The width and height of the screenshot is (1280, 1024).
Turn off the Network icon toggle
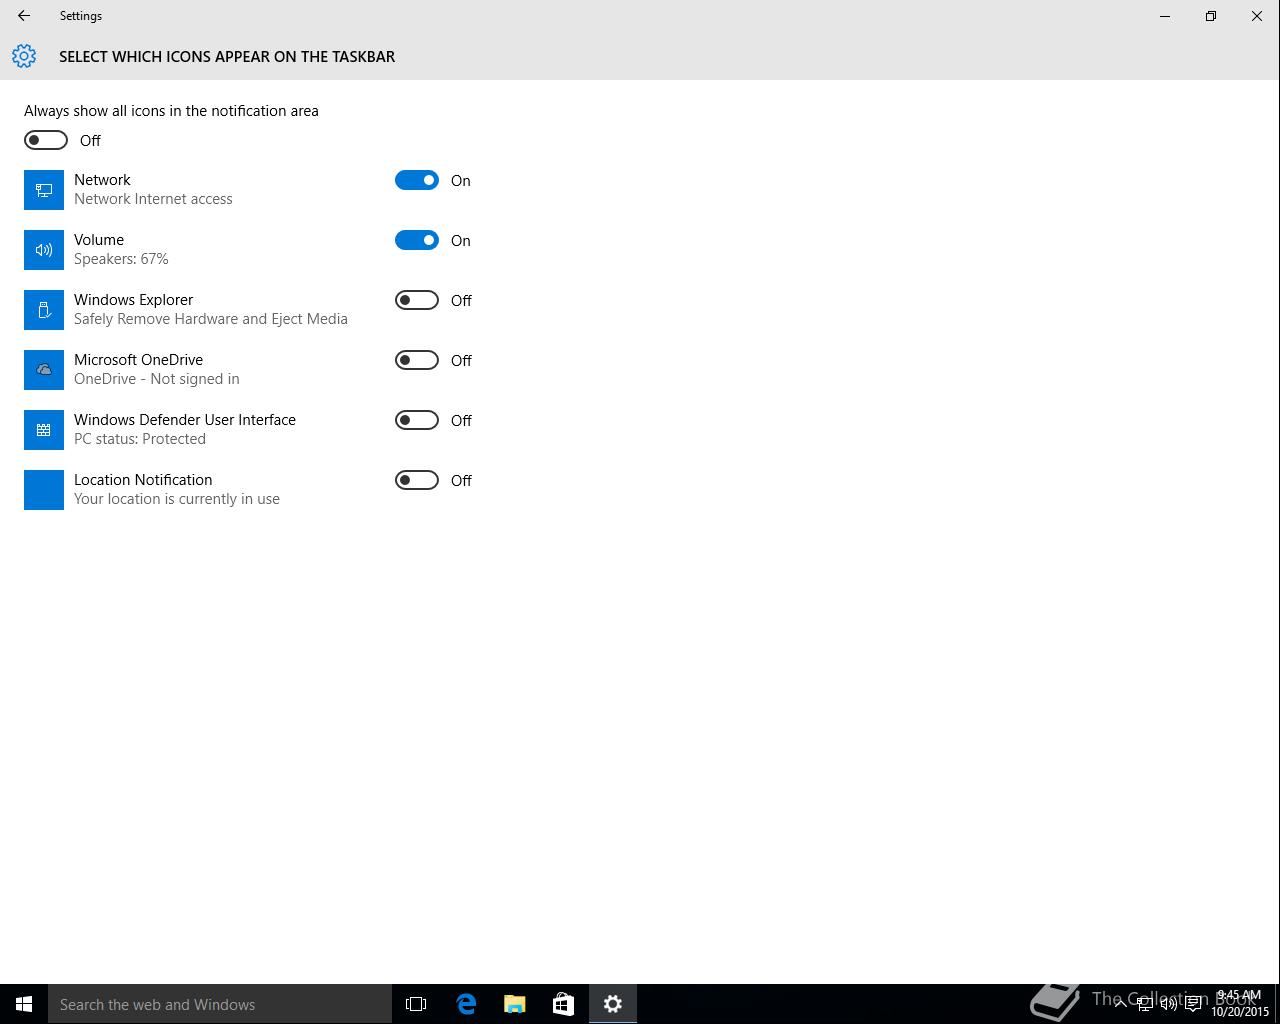(417, 180)
